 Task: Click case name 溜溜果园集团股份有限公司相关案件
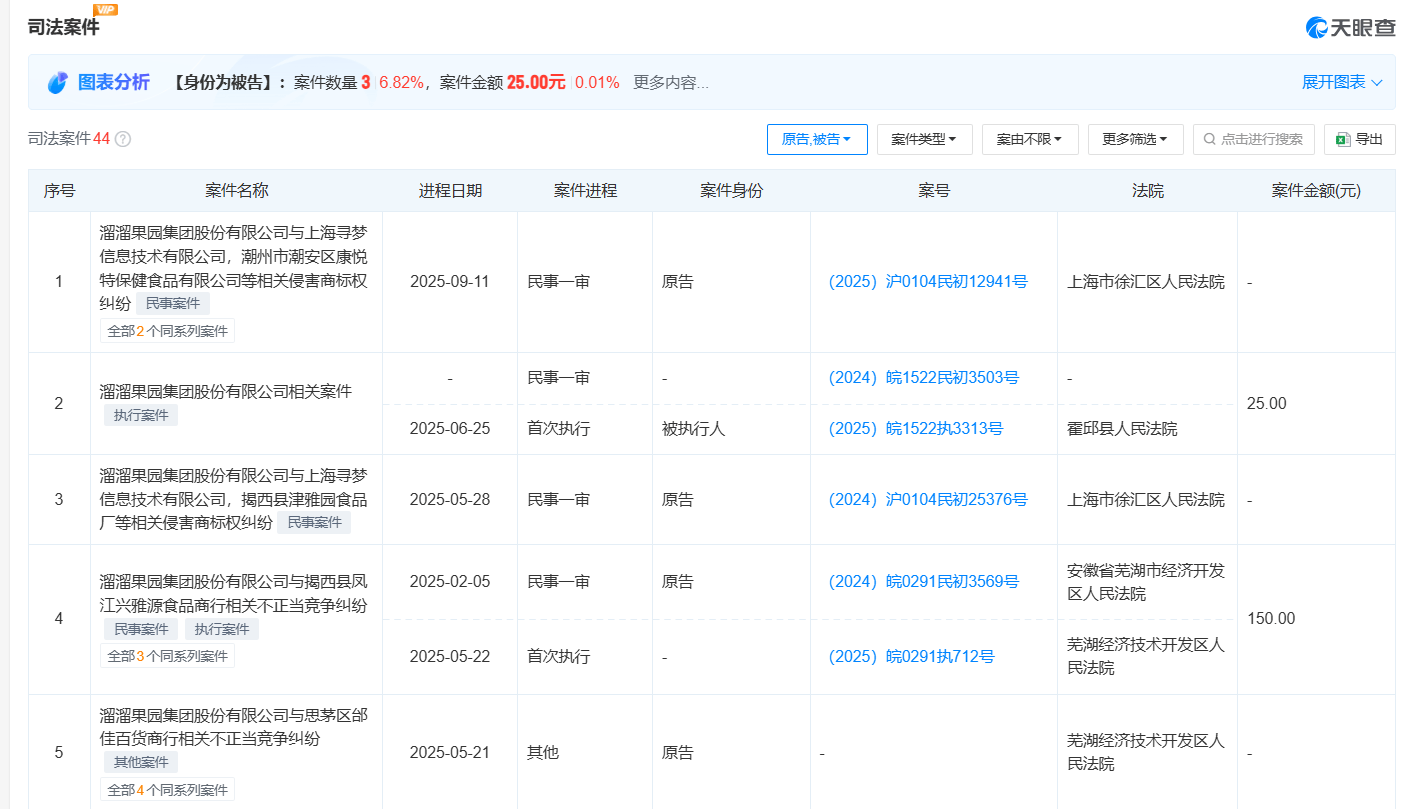pyautogui.click(x=226, y=392)
